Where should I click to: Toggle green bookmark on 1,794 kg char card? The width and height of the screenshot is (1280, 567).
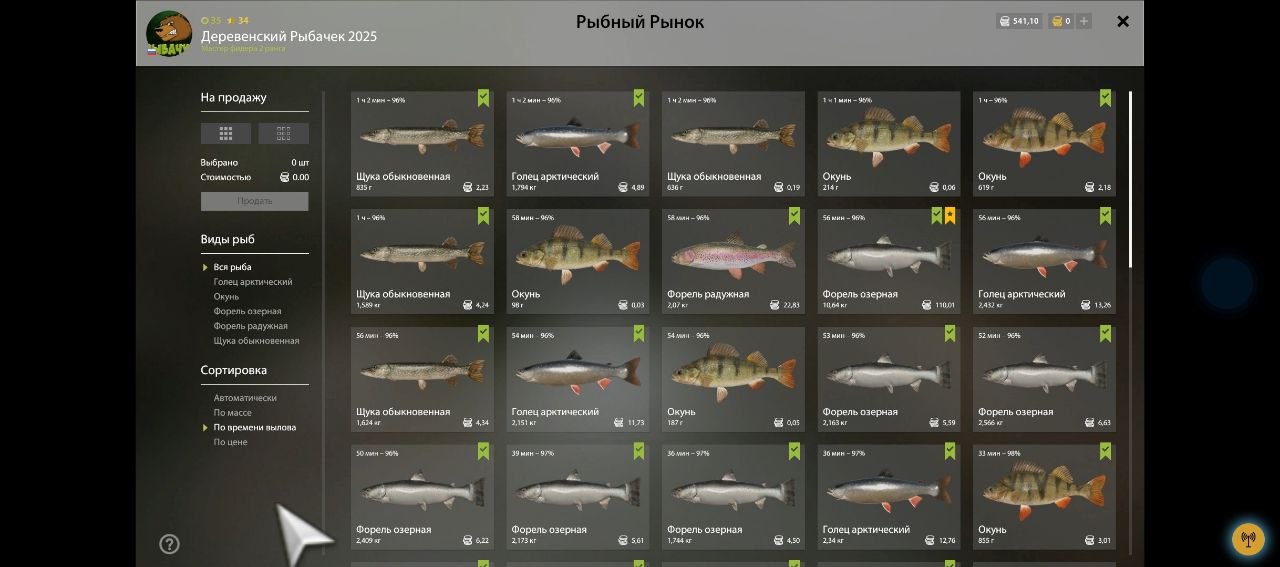click(639, 97)
